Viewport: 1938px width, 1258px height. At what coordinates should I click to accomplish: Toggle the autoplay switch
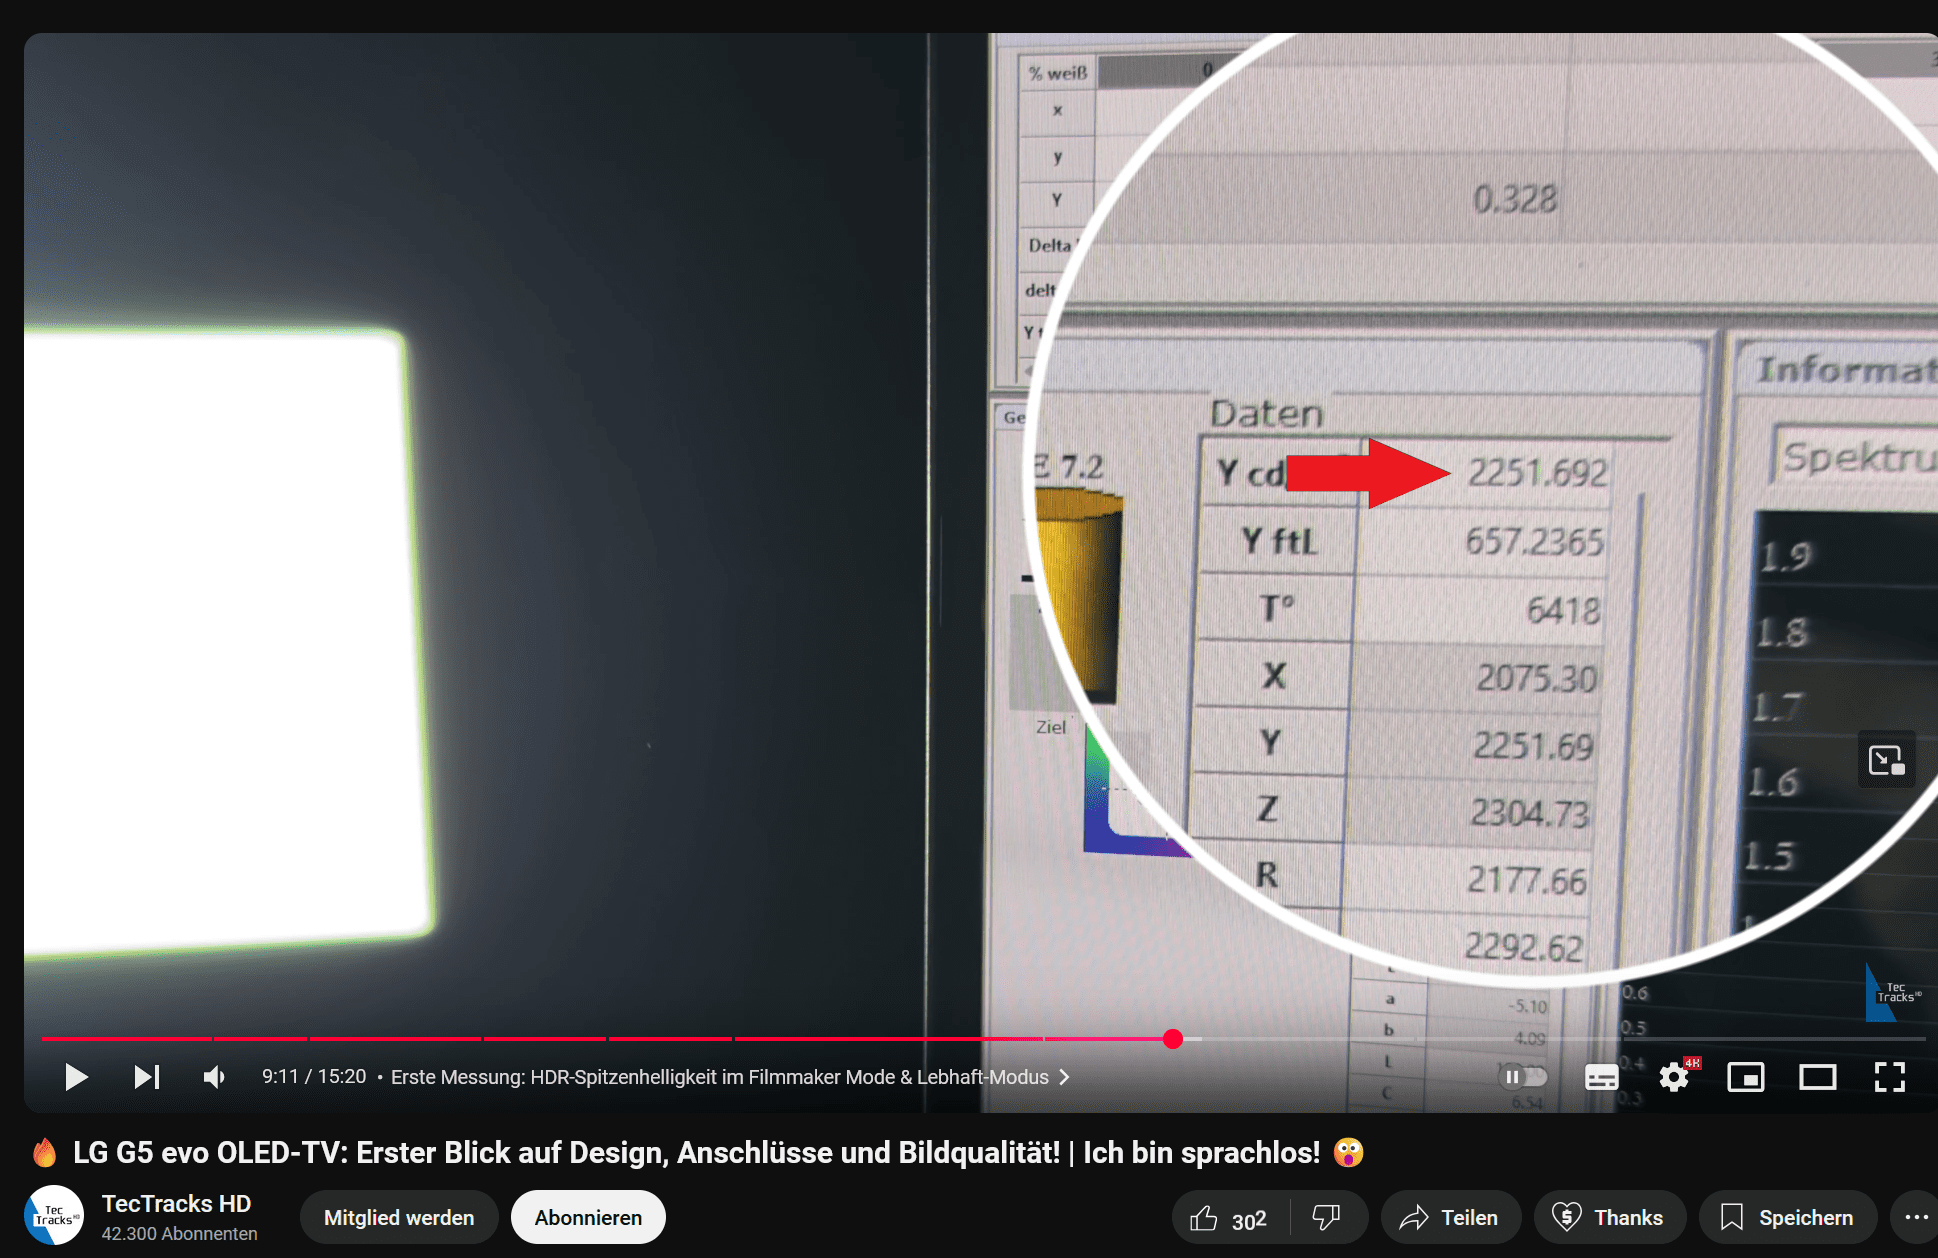pyautogui.click(x=1523, y=1077)
